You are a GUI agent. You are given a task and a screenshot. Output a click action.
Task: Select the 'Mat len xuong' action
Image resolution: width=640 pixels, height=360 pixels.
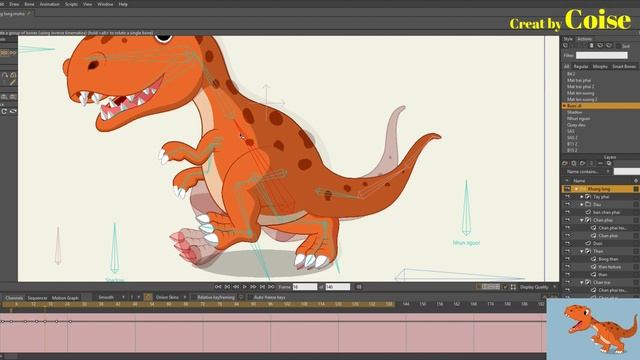pos(580,93)
